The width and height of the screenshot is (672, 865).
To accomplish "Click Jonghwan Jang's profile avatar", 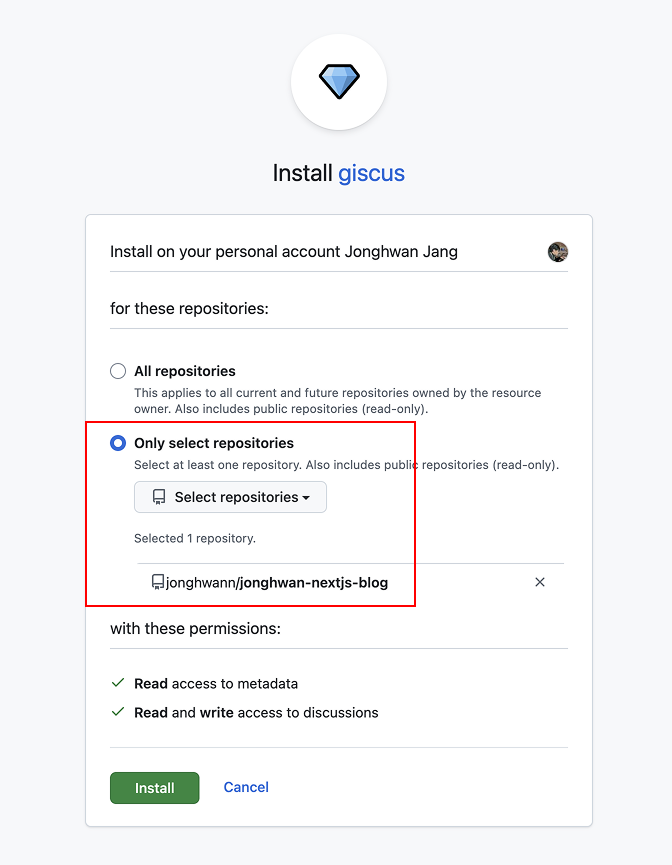I will click(558, 252).
